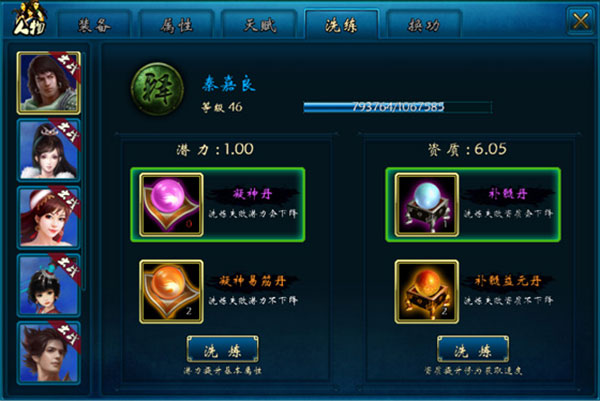Open the 装备 equipment tab
The height and width of the screenshot is (401, 600).
(x=94, y=24)
